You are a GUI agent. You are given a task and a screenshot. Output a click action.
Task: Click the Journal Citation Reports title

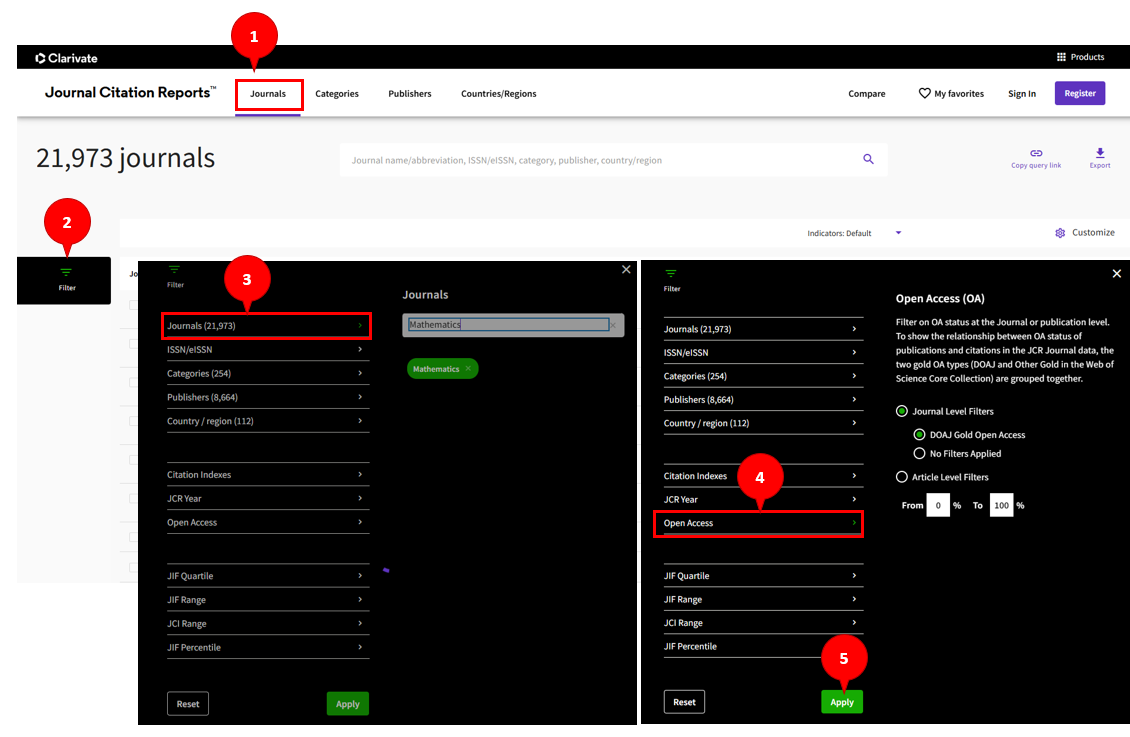point(130,92)
